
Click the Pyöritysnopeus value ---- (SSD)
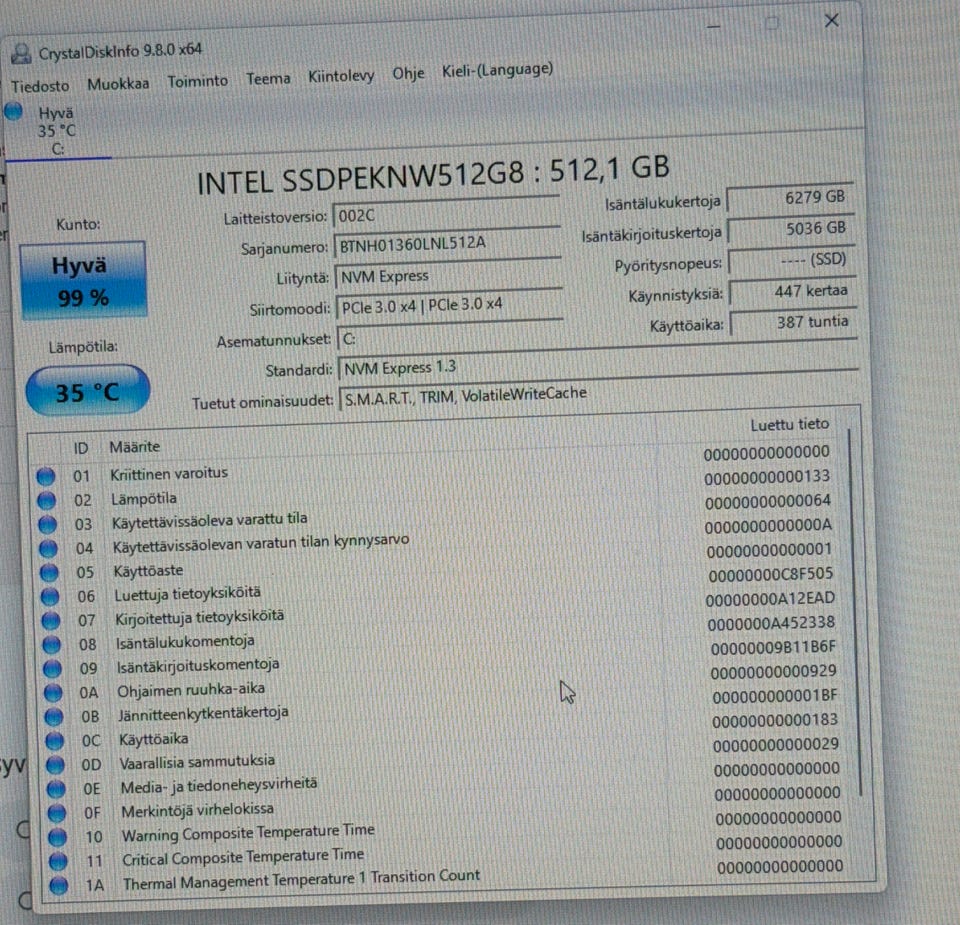click(x=792, y=260)
